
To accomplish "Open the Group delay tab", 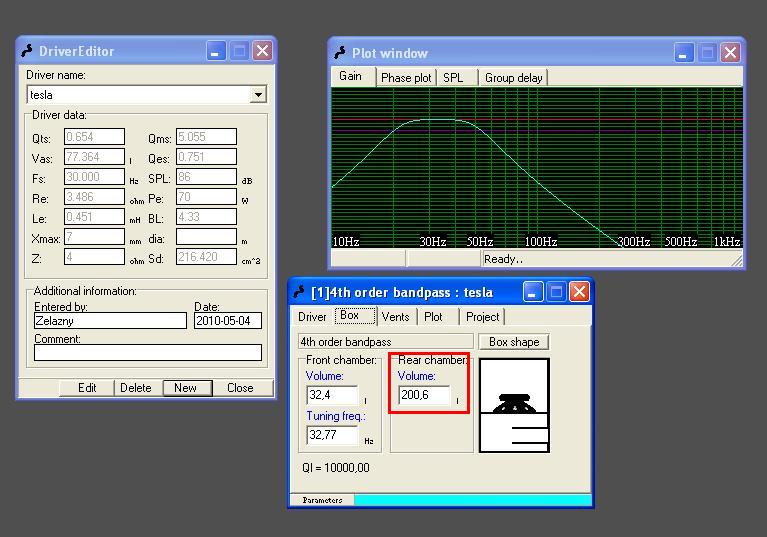I will click(x=513, y=78).
